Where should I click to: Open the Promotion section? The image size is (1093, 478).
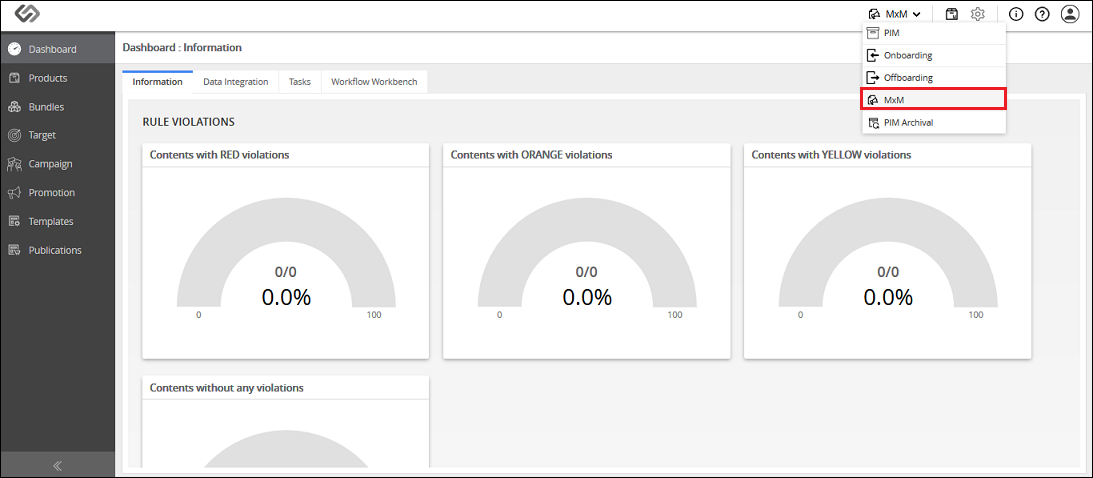[57, 193]
